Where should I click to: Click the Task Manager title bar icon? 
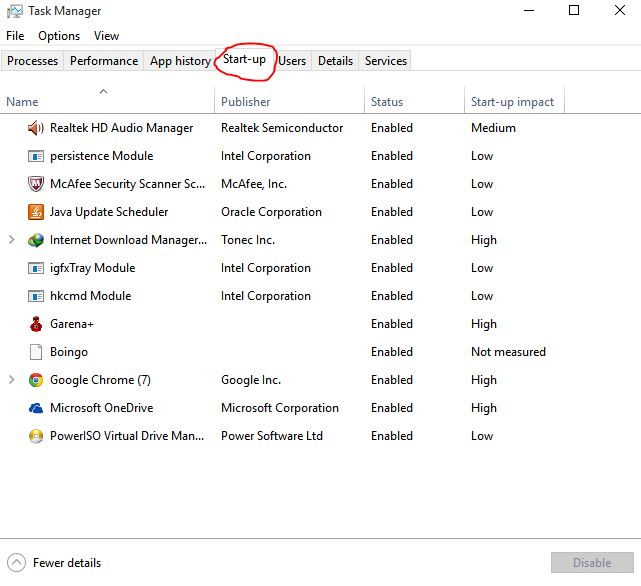pyautogui.click(x=15, y=11)
